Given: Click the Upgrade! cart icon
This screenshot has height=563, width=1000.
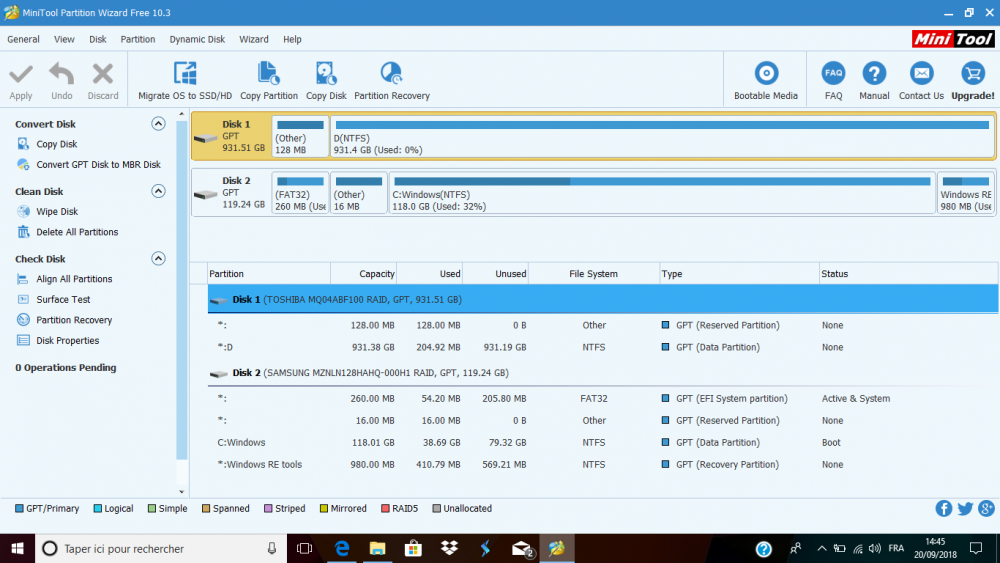Looking at the screenshot, I should (972, 74).
